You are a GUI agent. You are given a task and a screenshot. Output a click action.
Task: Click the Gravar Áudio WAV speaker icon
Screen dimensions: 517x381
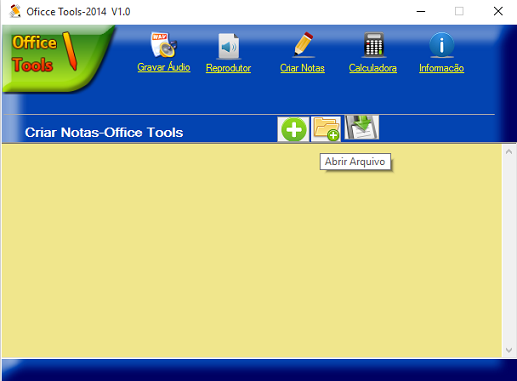pyautogui.click(x=163, y=45)
